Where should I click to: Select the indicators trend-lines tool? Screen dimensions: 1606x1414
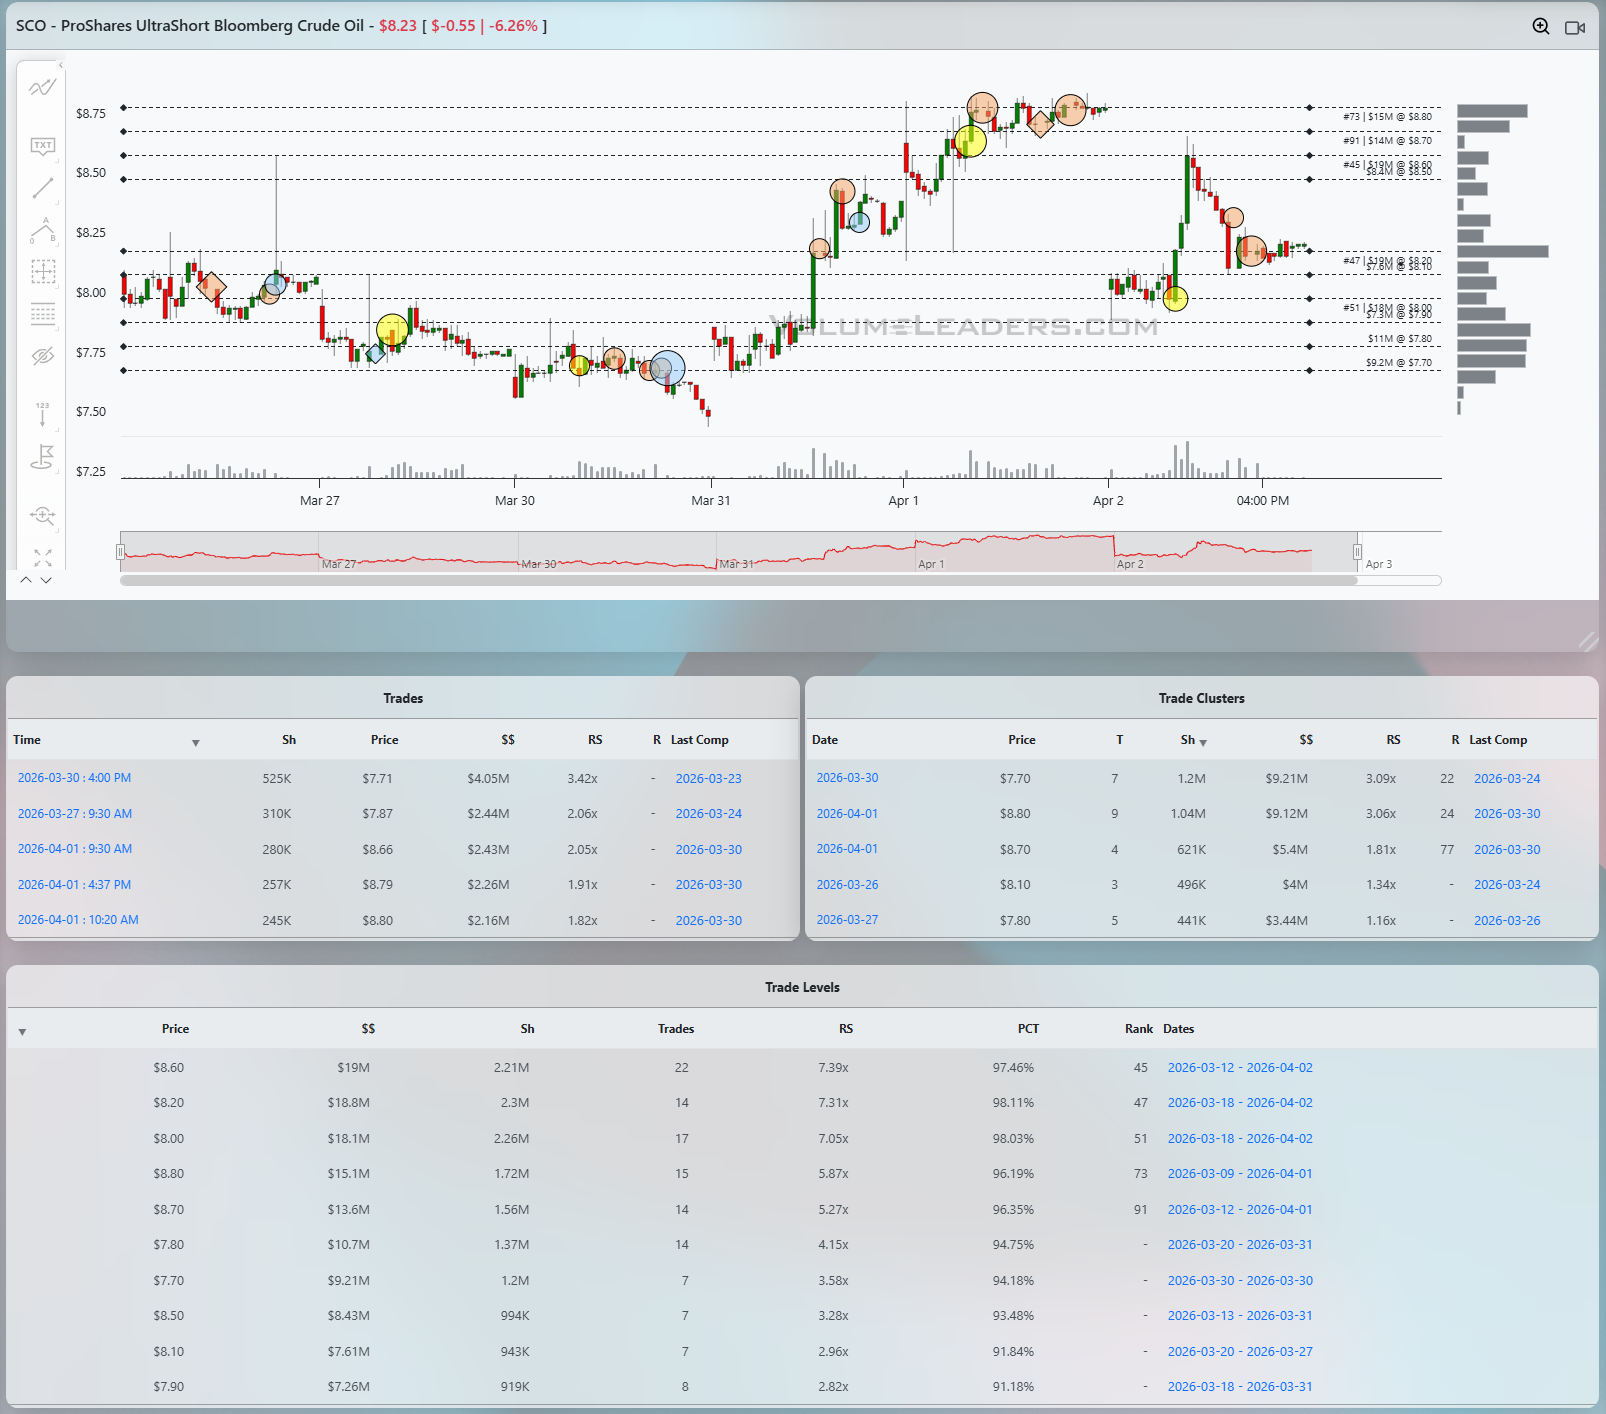(x=43, y=87)
